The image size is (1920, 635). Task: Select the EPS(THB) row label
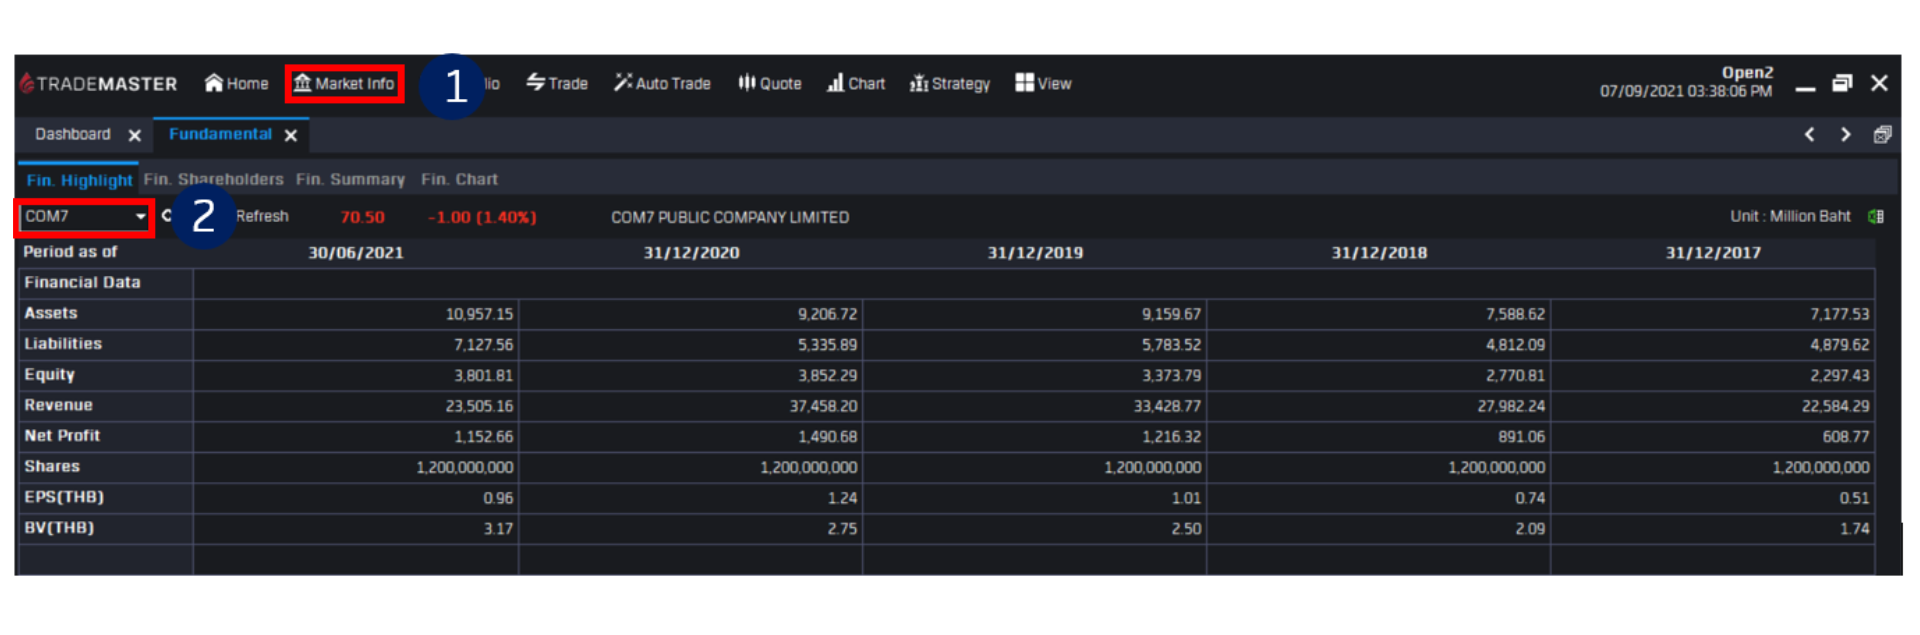click(x=64, y=497)
